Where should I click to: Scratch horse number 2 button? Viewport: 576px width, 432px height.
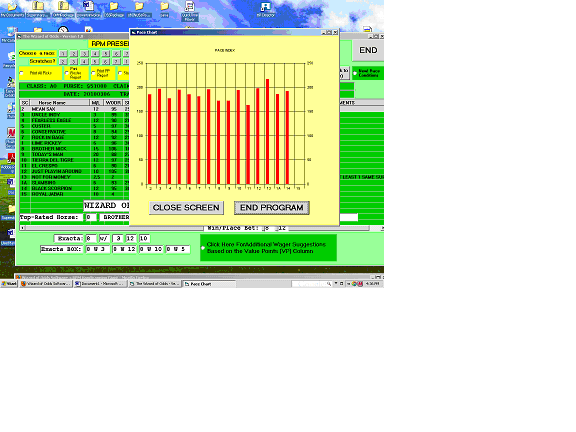pos(63,62)
